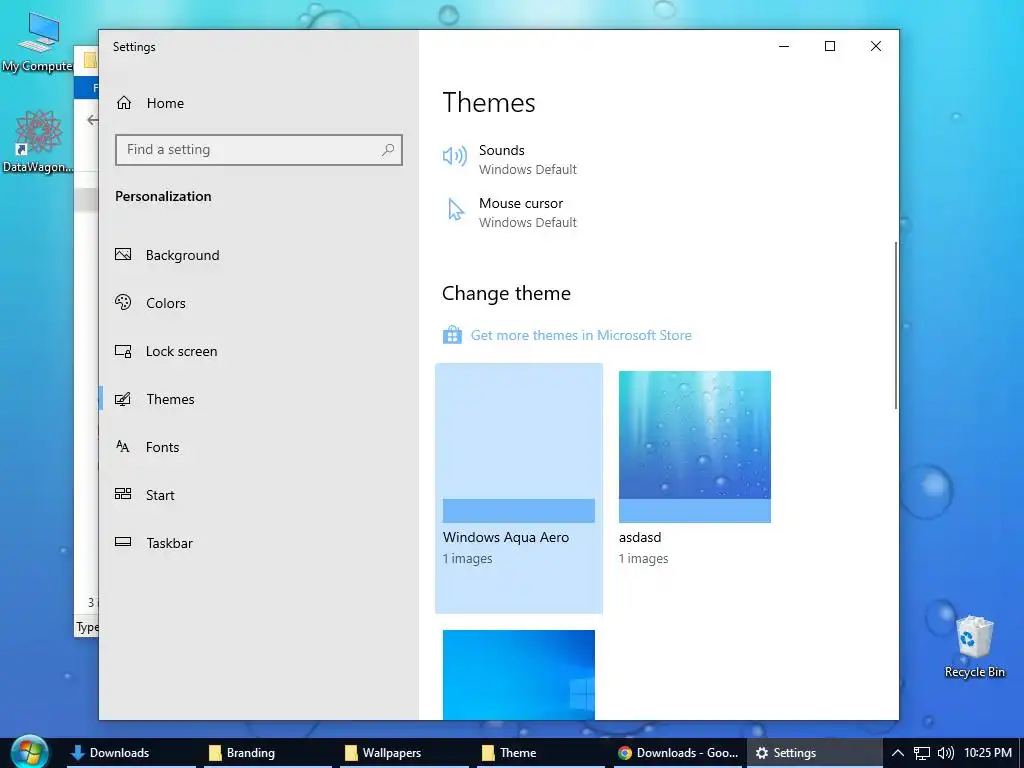
Task: Click the Themes brush icon in sidebar
Action: pyautogui.click(x=123, y=398)
